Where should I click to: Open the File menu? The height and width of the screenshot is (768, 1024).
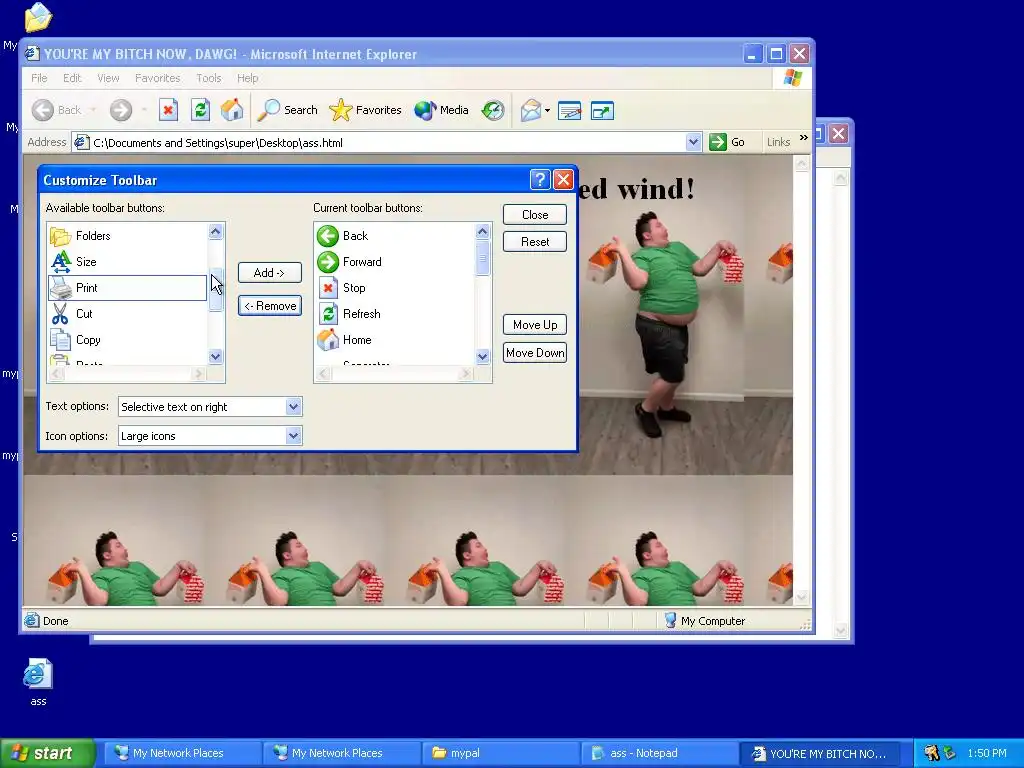coord(39,78)
